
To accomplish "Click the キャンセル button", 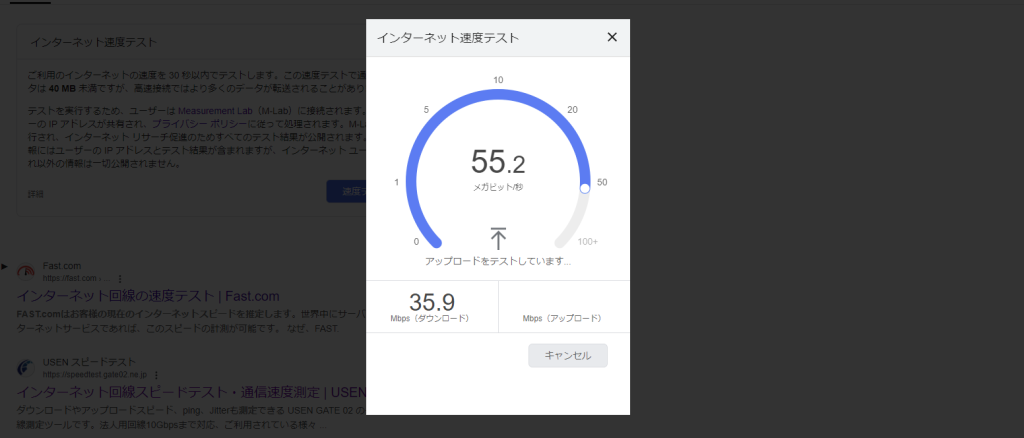I will pyautogui.click(x=568, y=356).
